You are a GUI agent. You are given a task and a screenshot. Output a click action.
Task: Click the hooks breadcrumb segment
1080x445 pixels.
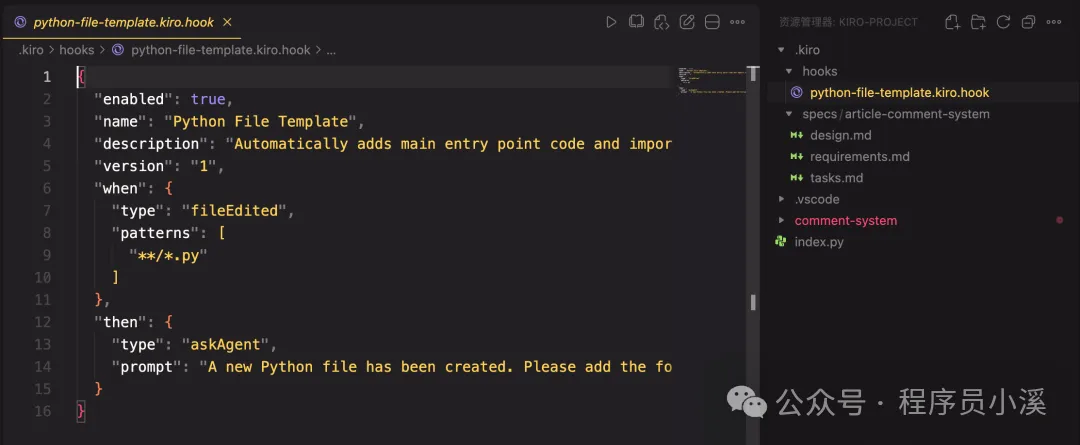click(76, 50)
